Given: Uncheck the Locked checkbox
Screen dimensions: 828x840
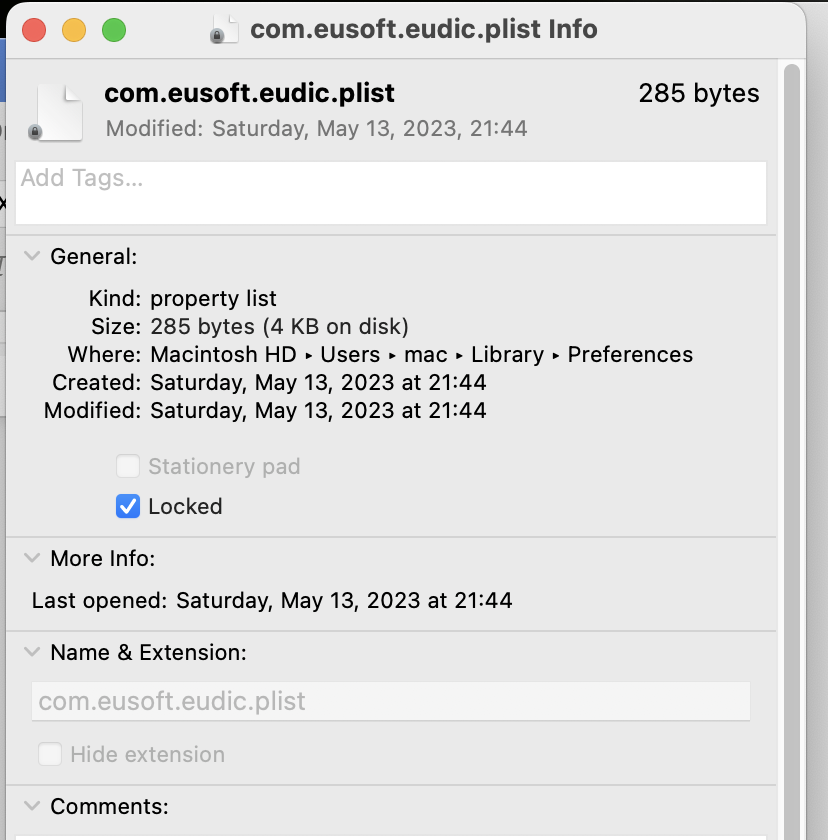Looking at the screenshot, I should pyautogui.click(x=128, y=507).
